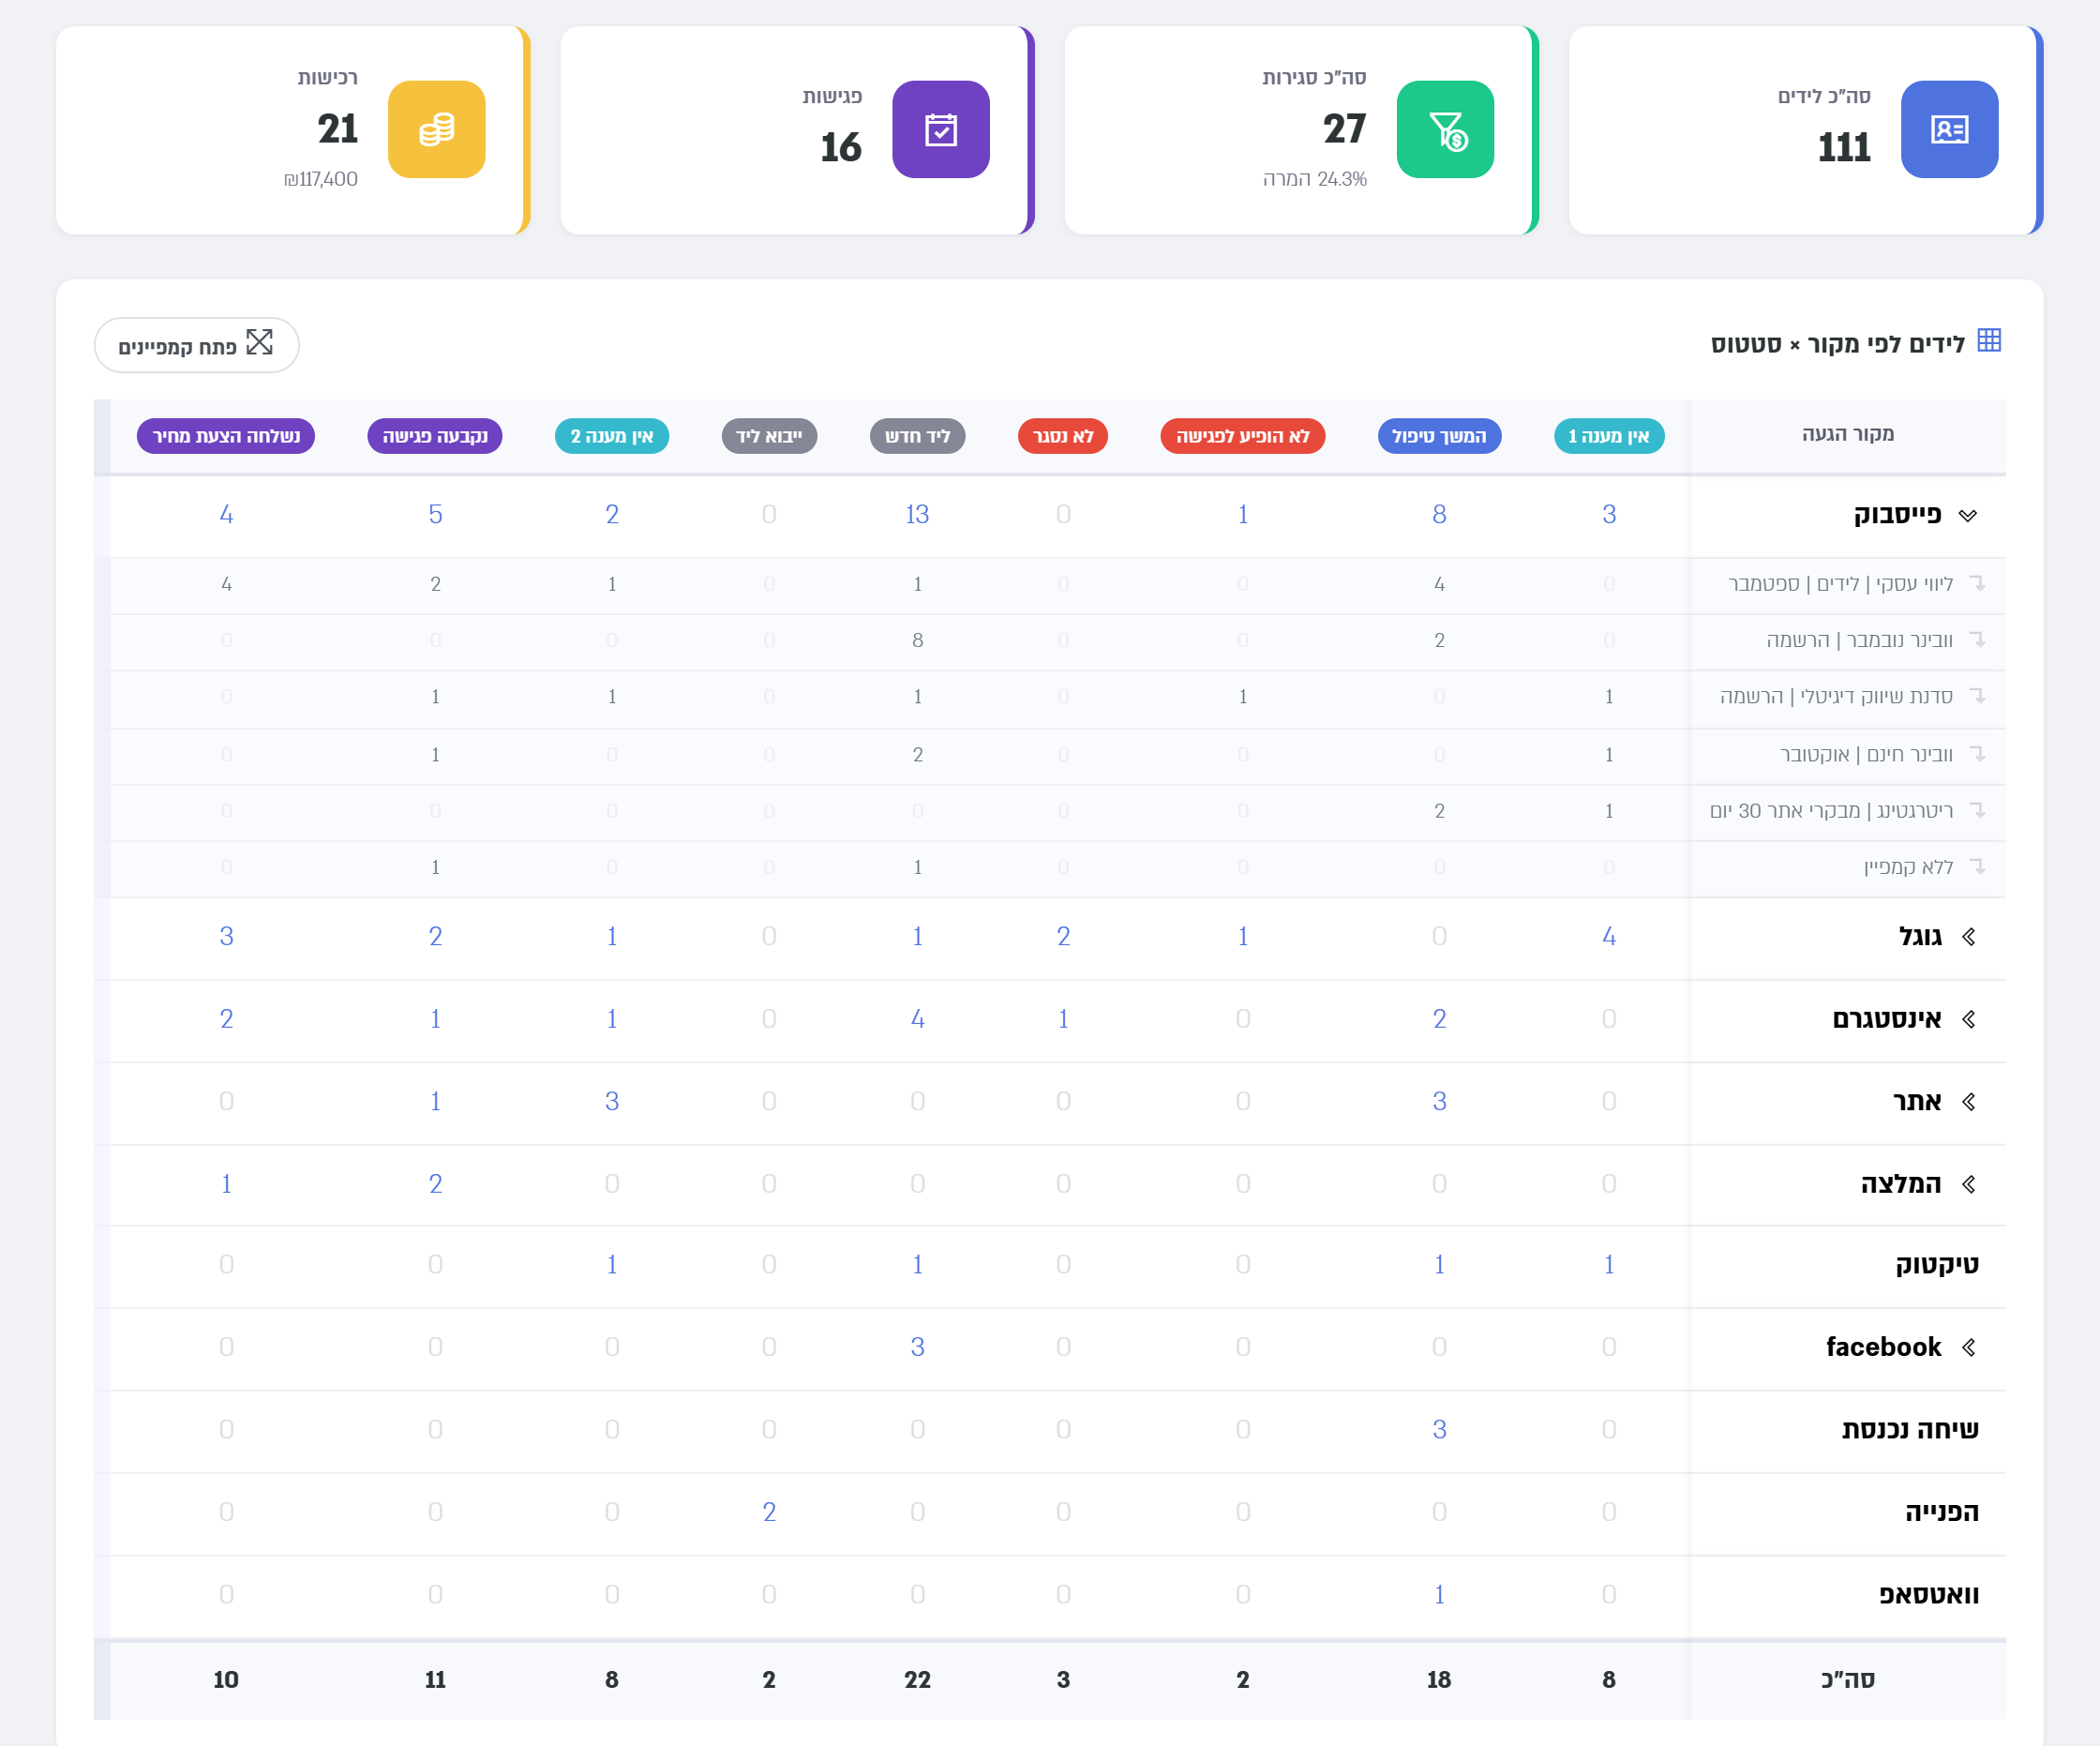2100x1746 pixels.
Task: Click the ₪117,400 purchases amount
Action: (x=321, y=179)
